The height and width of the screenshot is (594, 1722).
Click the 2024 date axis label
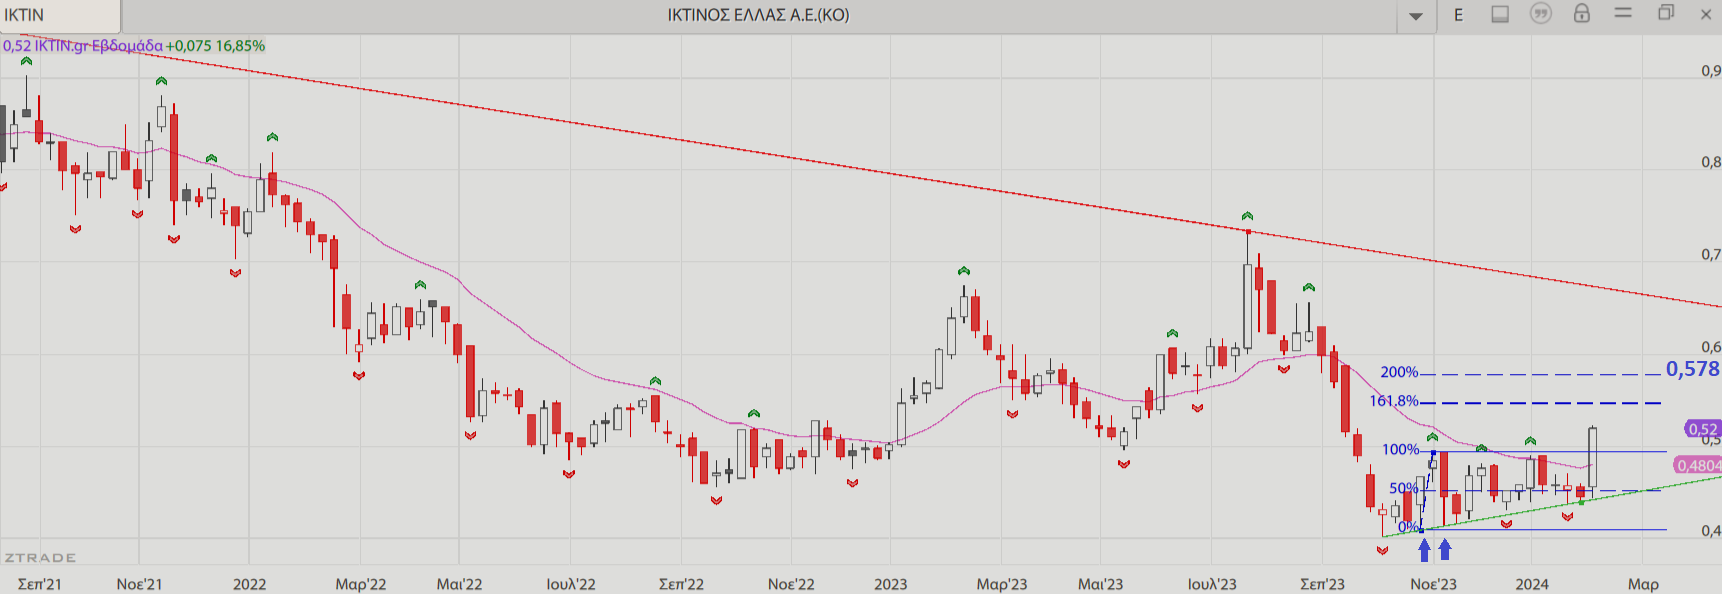click(x=1532, y=584)
